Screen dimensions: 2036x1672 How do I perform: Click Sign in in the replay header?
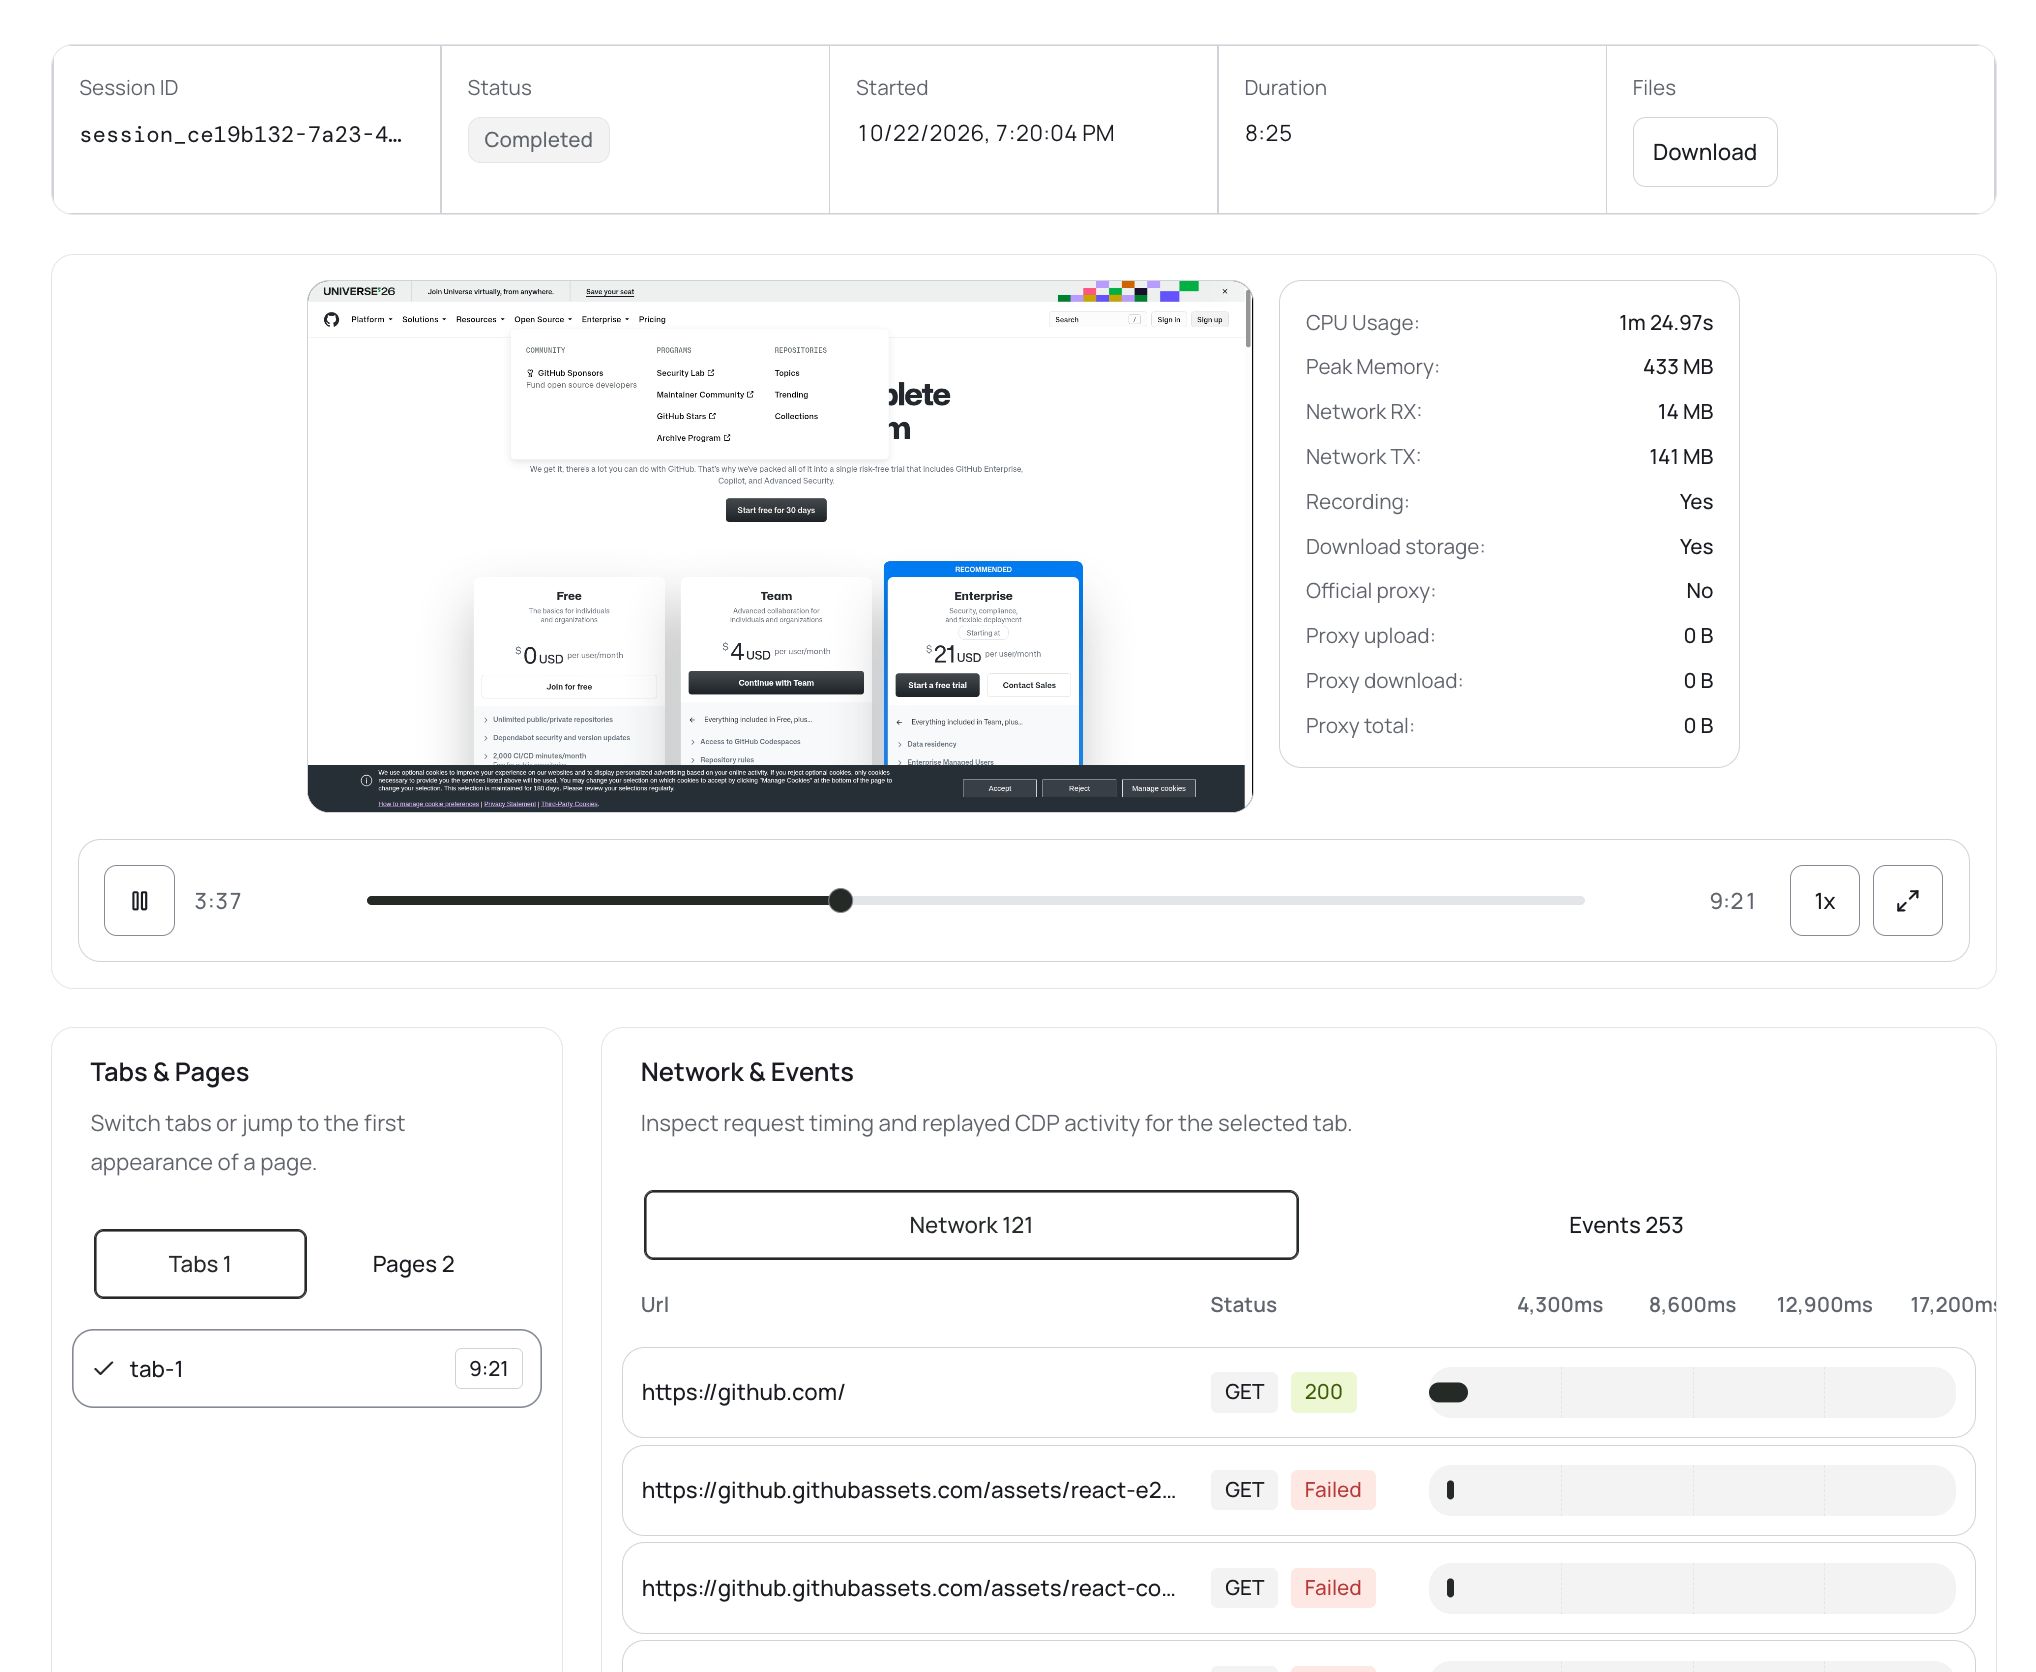1168,320
